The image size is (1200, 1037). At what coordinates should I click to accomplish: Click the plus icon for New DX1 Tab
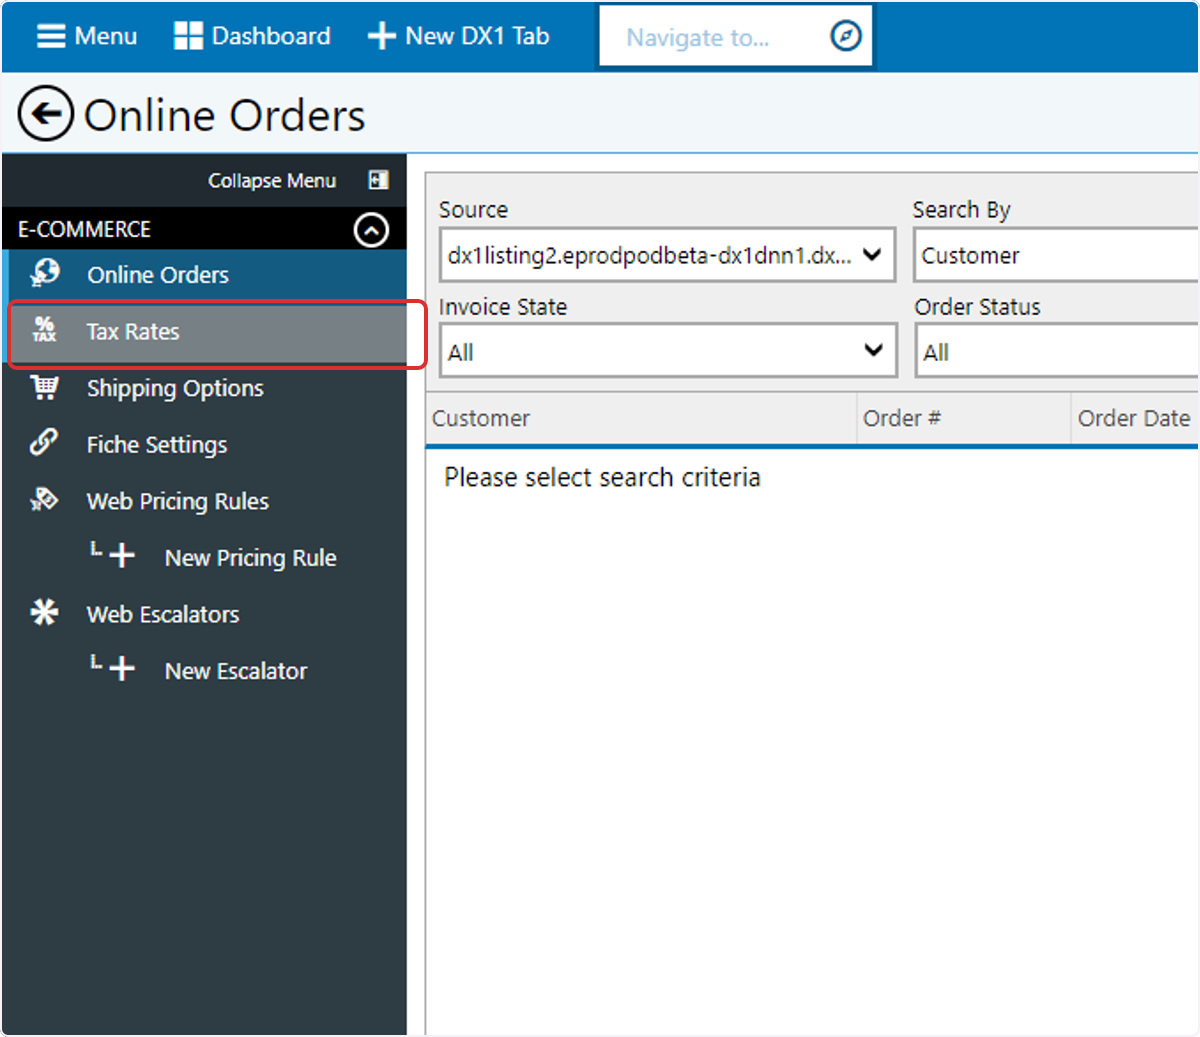click(381, 36)
